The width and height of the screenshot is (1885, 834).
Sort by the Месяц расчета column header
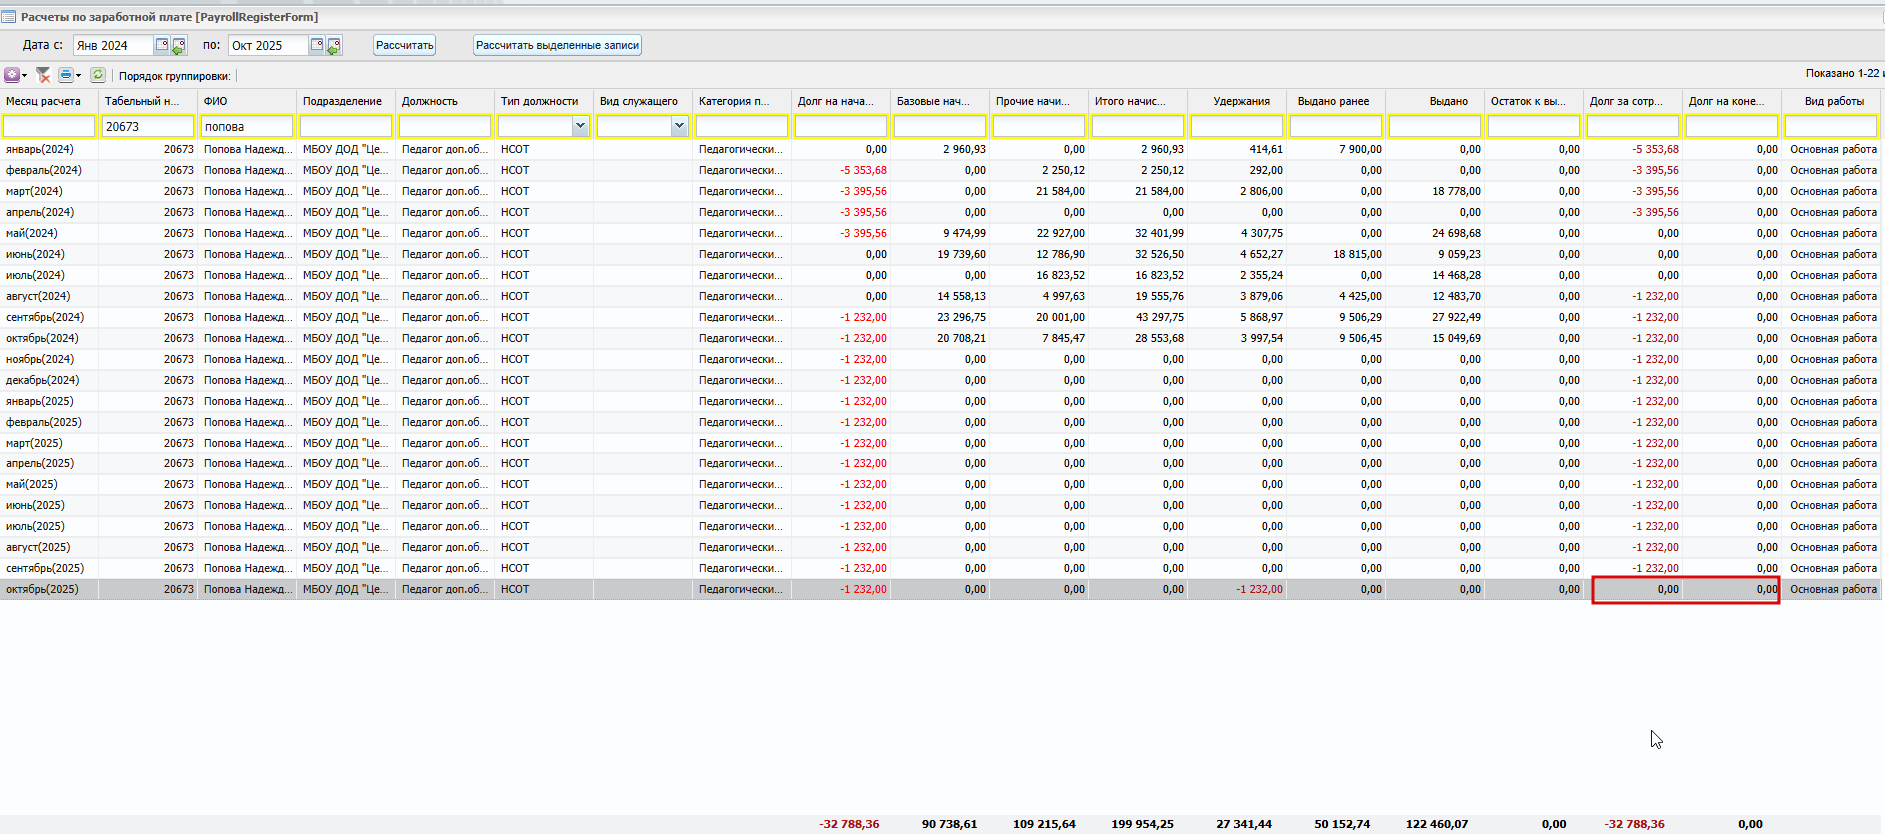(x=44, y=101)
